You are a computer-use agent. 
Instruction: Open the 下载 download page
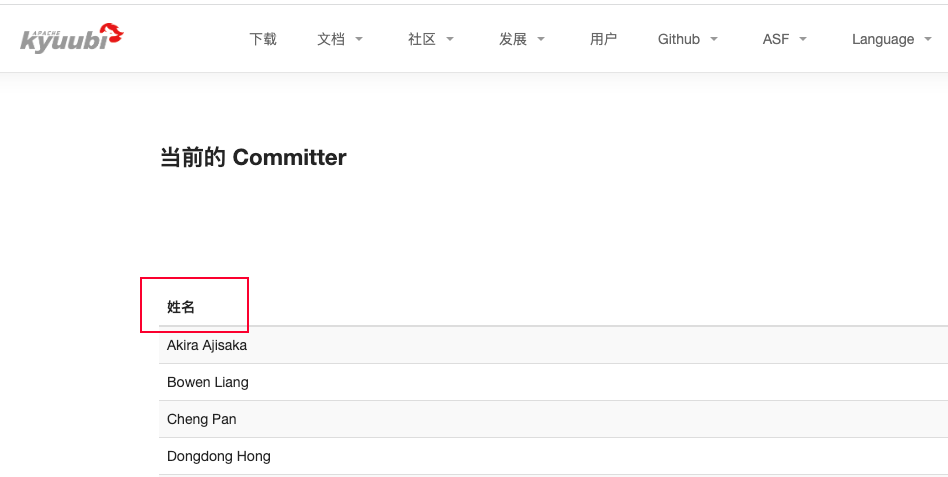(263, 39)
